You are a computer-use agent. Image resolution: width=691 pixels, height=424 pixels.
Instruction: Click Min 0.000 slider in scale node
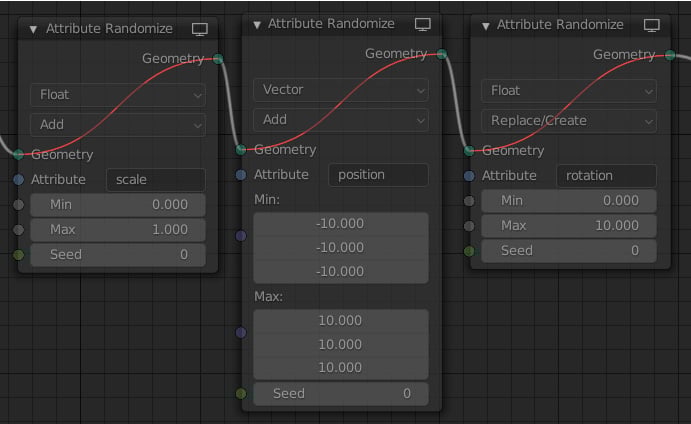[x=118, y=205]
